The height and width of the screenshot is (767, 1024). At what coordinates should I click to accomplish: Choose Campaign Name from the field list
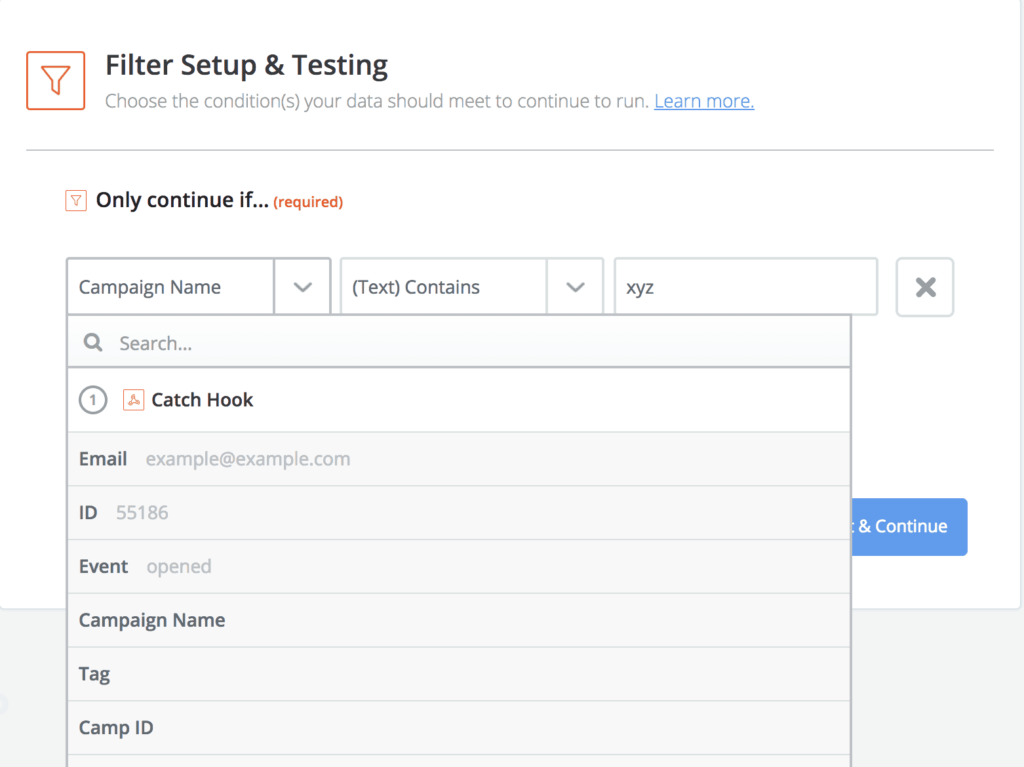(x=459, y=620)
